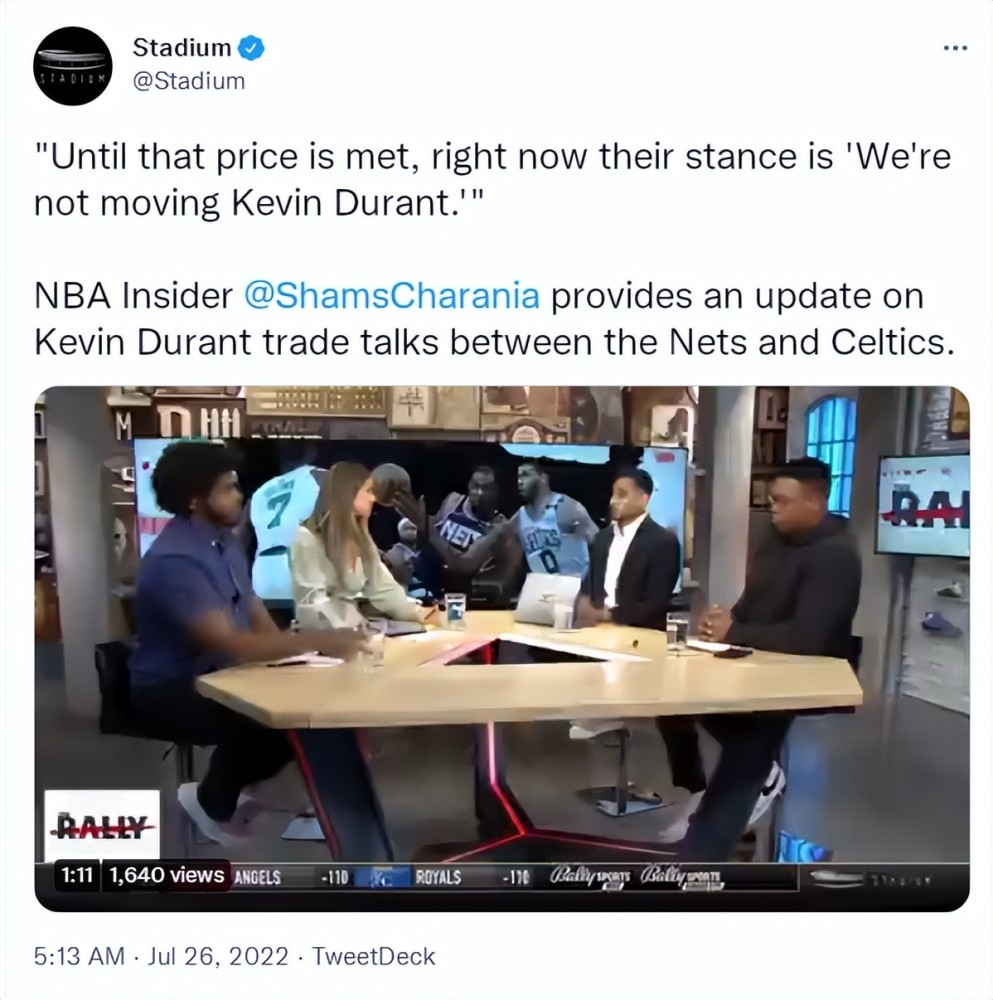Open the 5:13 AM timestamp link
This screenshot has width=993, height=1000.
click(x=79, y=957)
